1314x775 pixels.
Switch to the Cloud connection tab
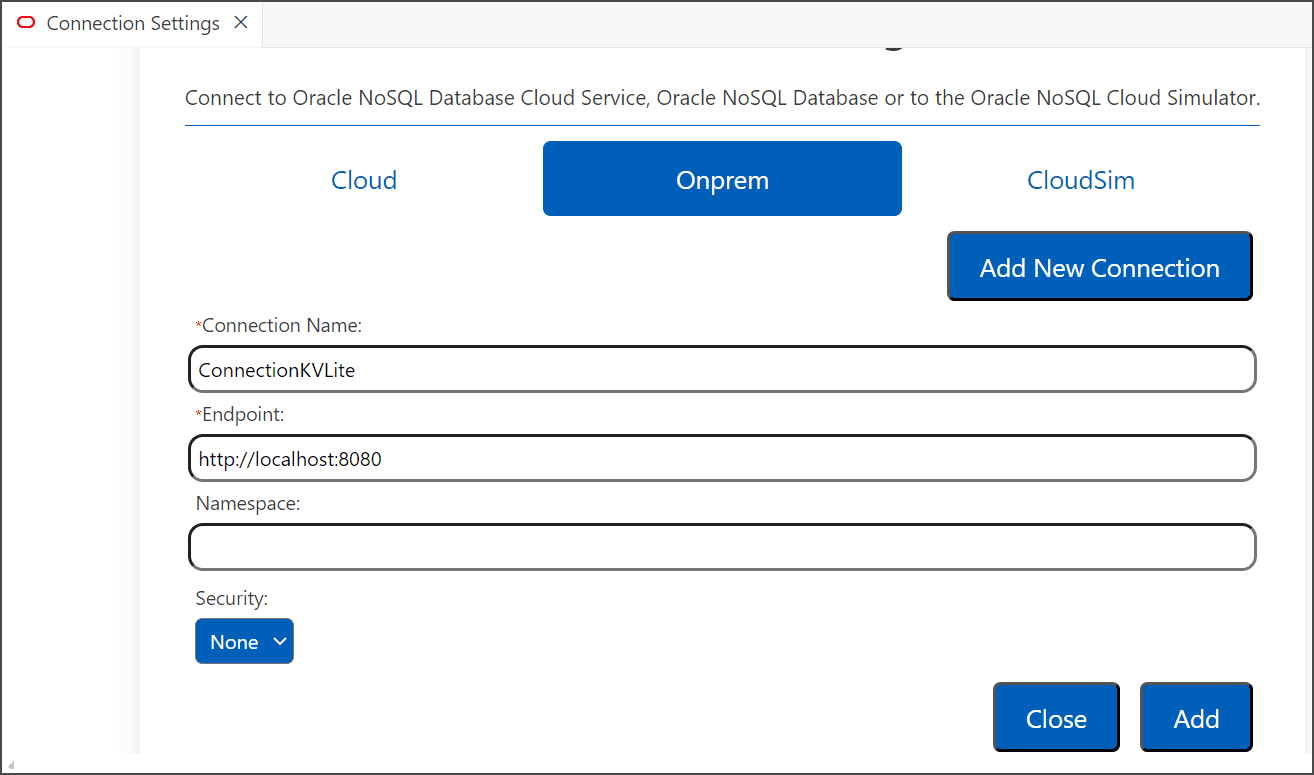coord(364,180)
